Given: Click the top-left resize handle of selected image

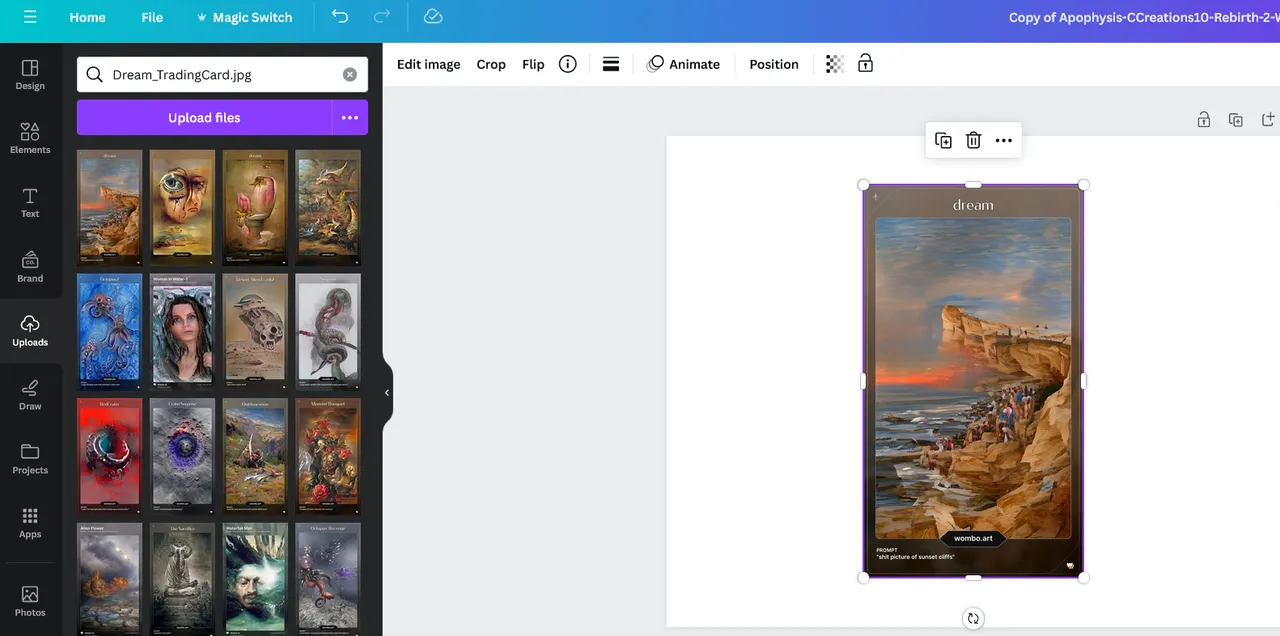Looking at the screenshot, I should click(864, 185).
